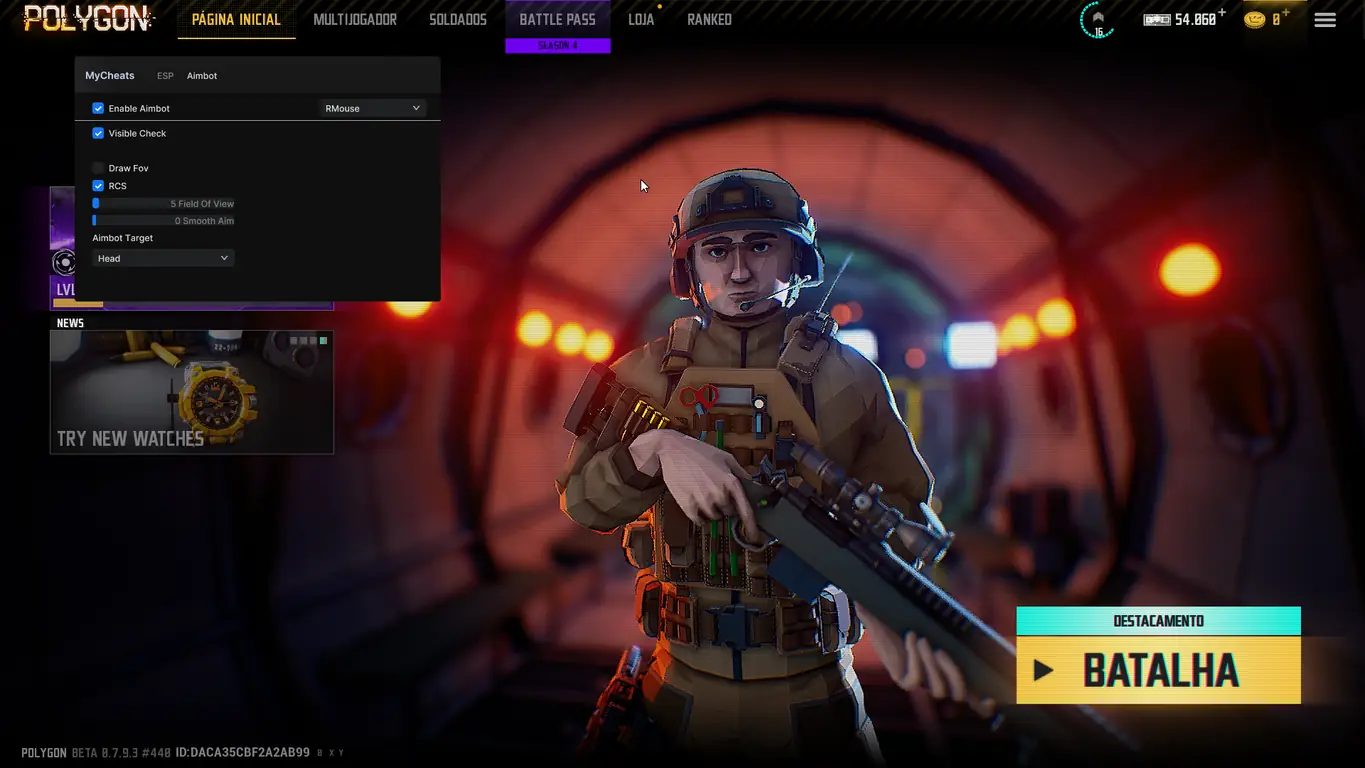This screenshot has height=768, width=1365.
Task: Click the POLYGON logo
Action: (x=89, y=19)
